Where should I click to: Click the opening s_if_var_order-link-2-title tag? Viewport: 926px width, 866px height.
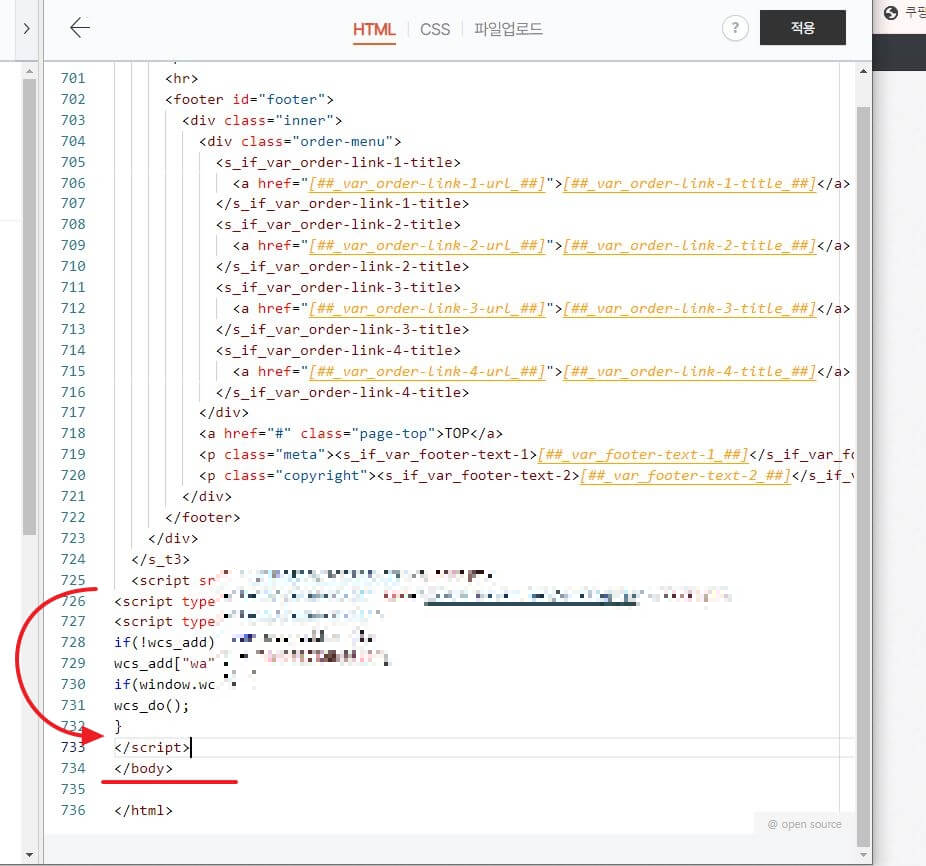[338, 224]
